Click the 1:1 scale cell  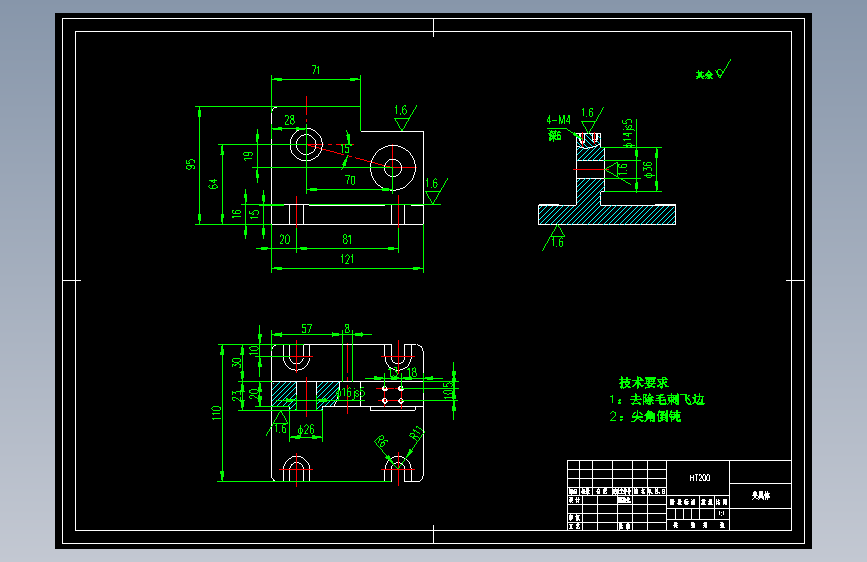[x=722, y=513]
